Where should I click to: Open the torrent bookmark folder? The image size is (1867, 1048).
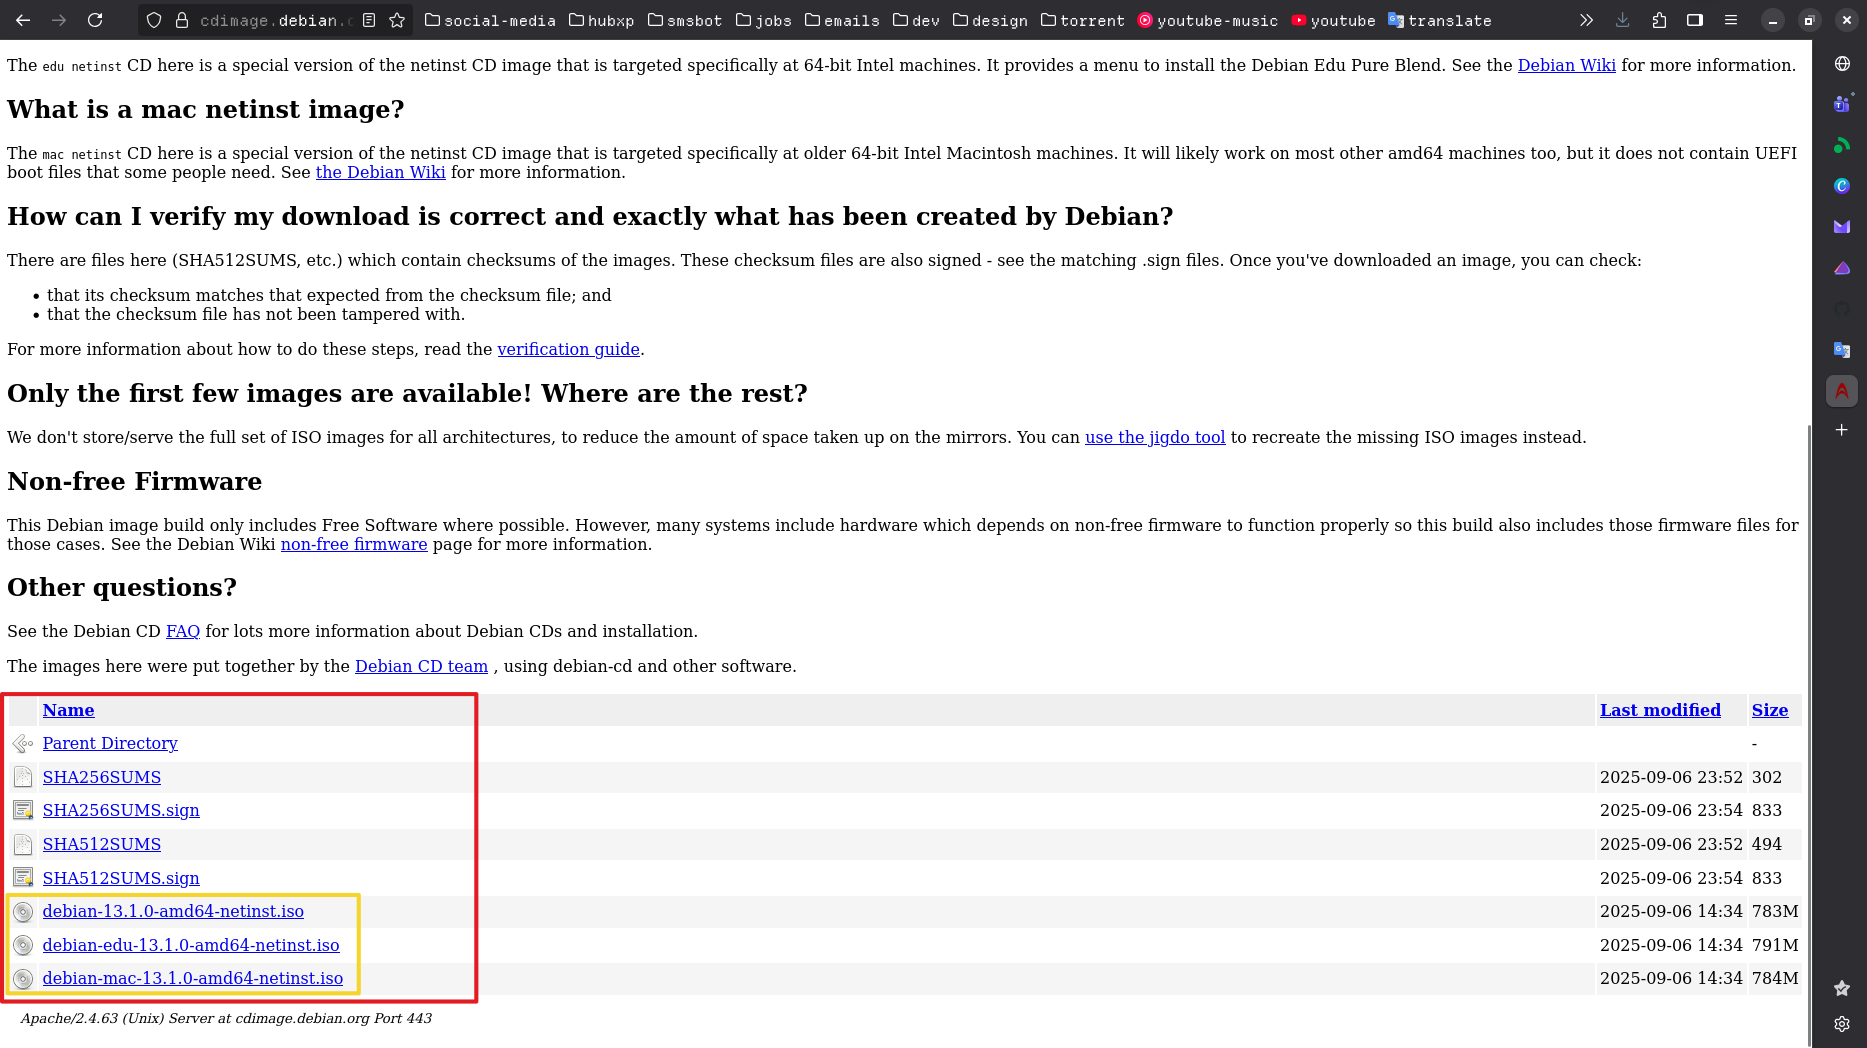(1082, 20)
